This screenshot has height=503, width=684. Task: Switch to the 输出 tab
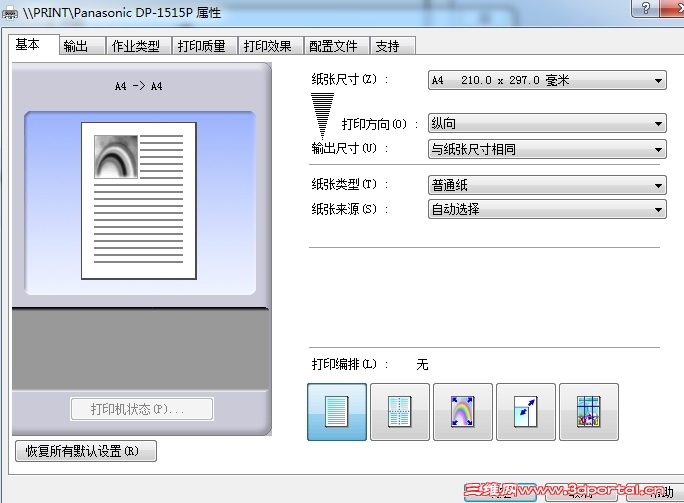[82, 46]
